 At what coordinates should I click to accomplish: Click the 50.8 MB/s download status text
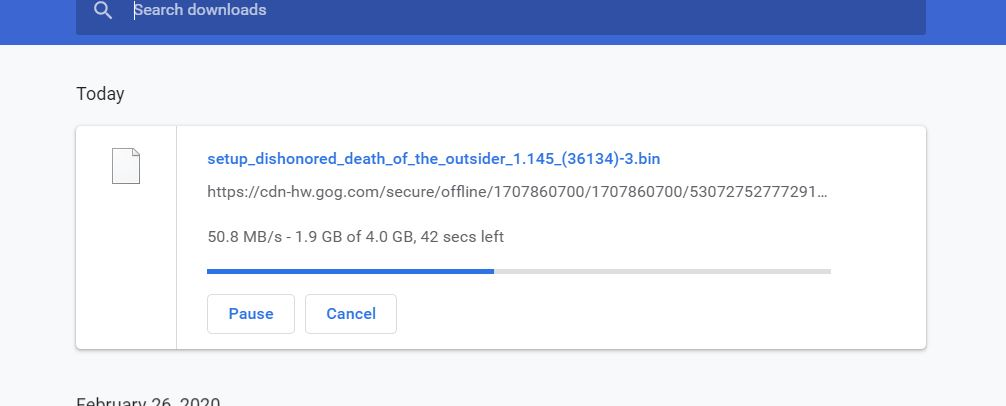(244, 237)
